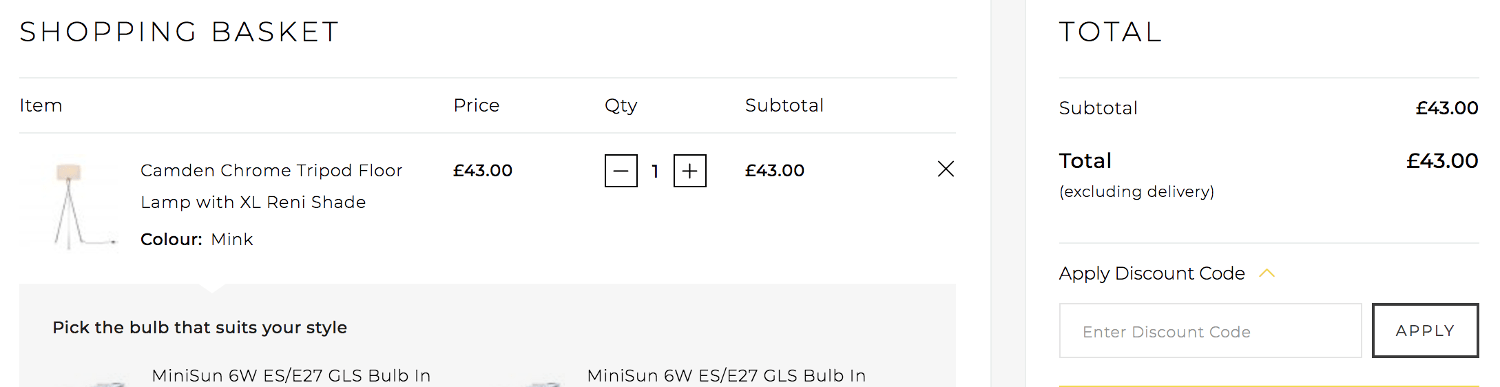1500x387 pixels.
Task: Select the right MiniSun 6W GLS bulb option
Action: pyautogui.click(x=726, y=376)
